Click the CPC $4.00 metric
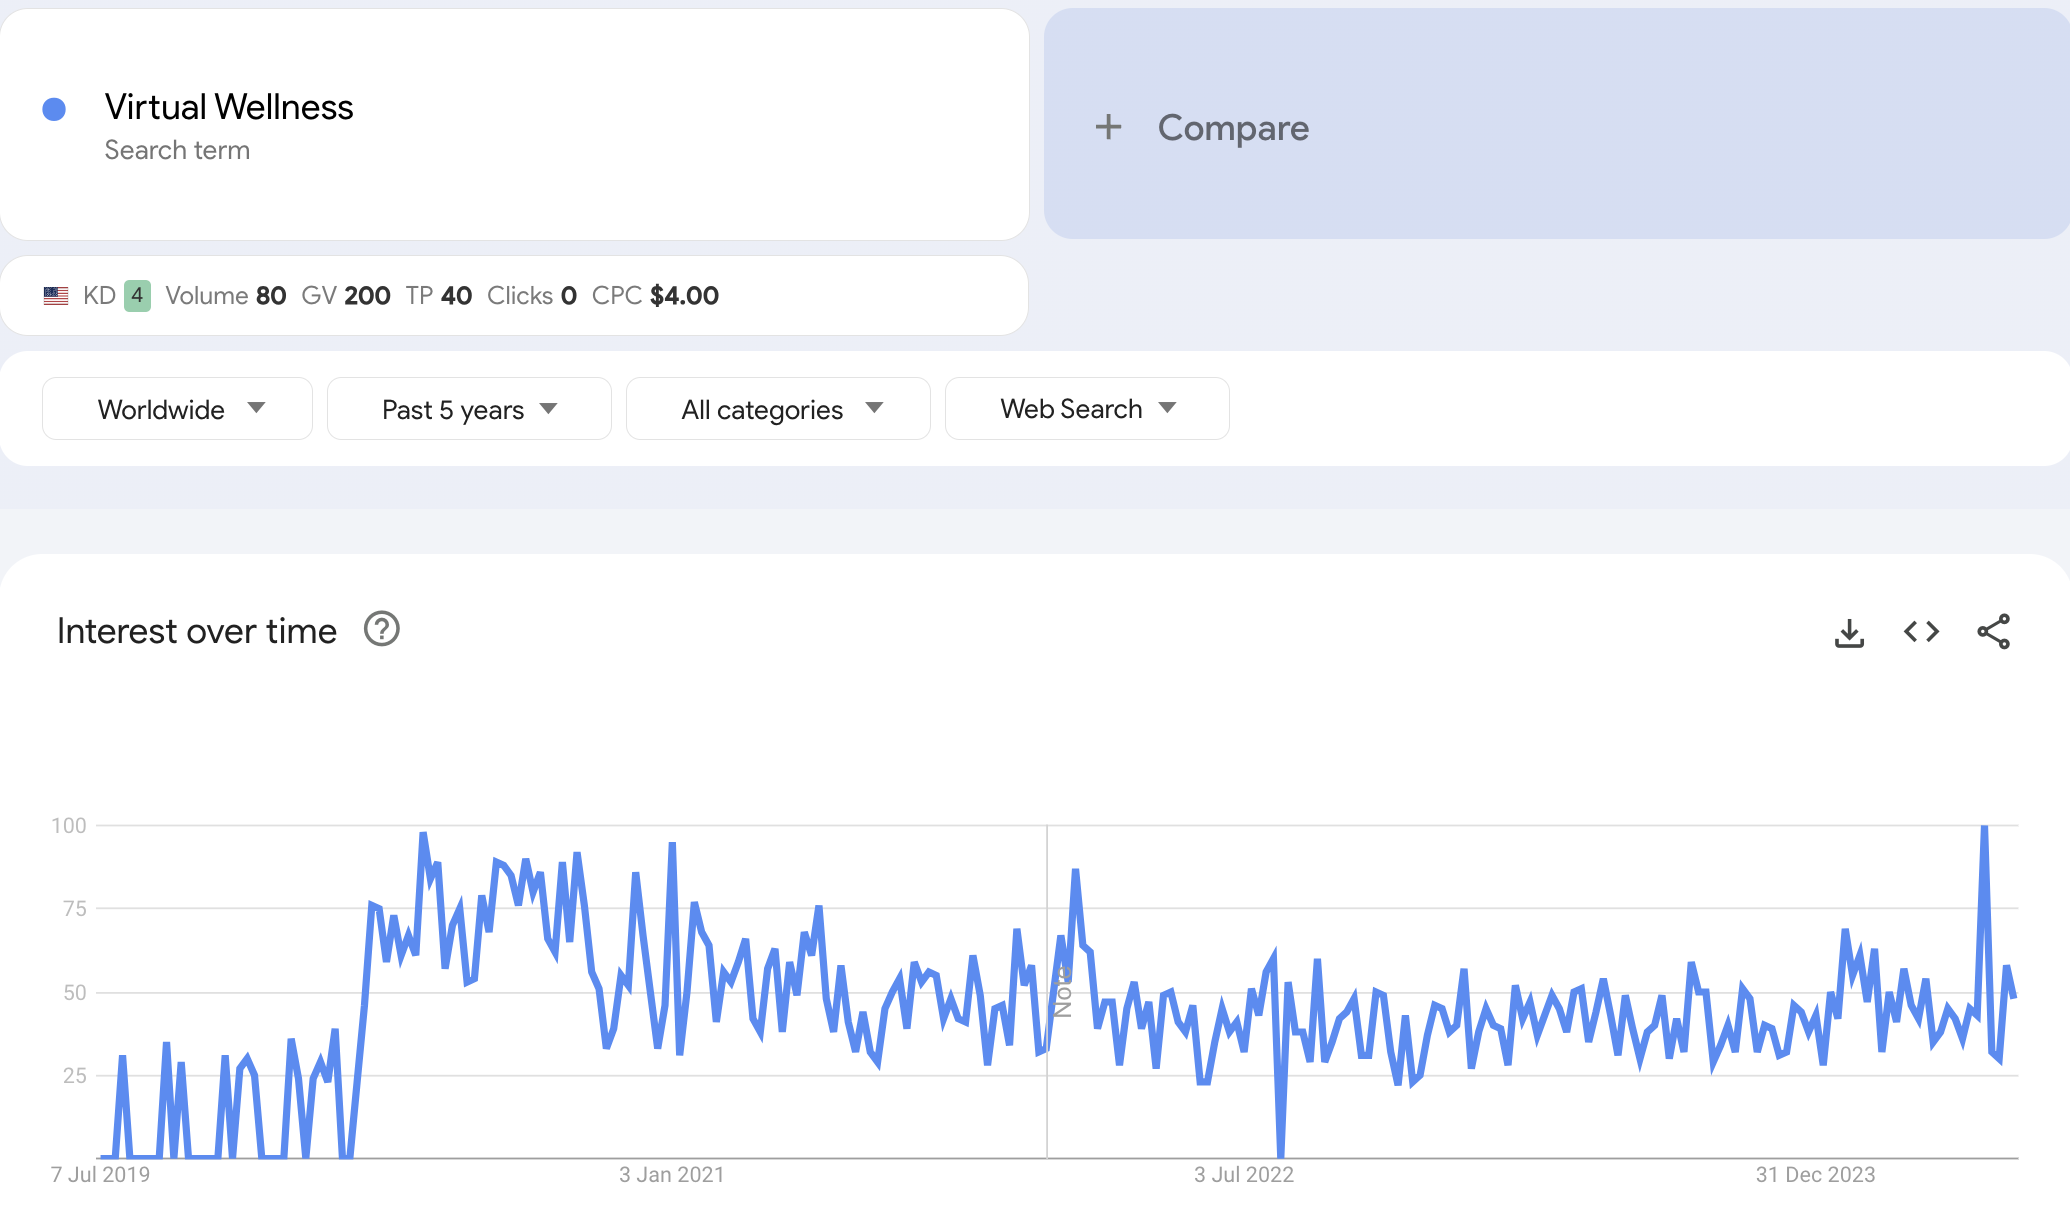 click(x=655, y=296)
